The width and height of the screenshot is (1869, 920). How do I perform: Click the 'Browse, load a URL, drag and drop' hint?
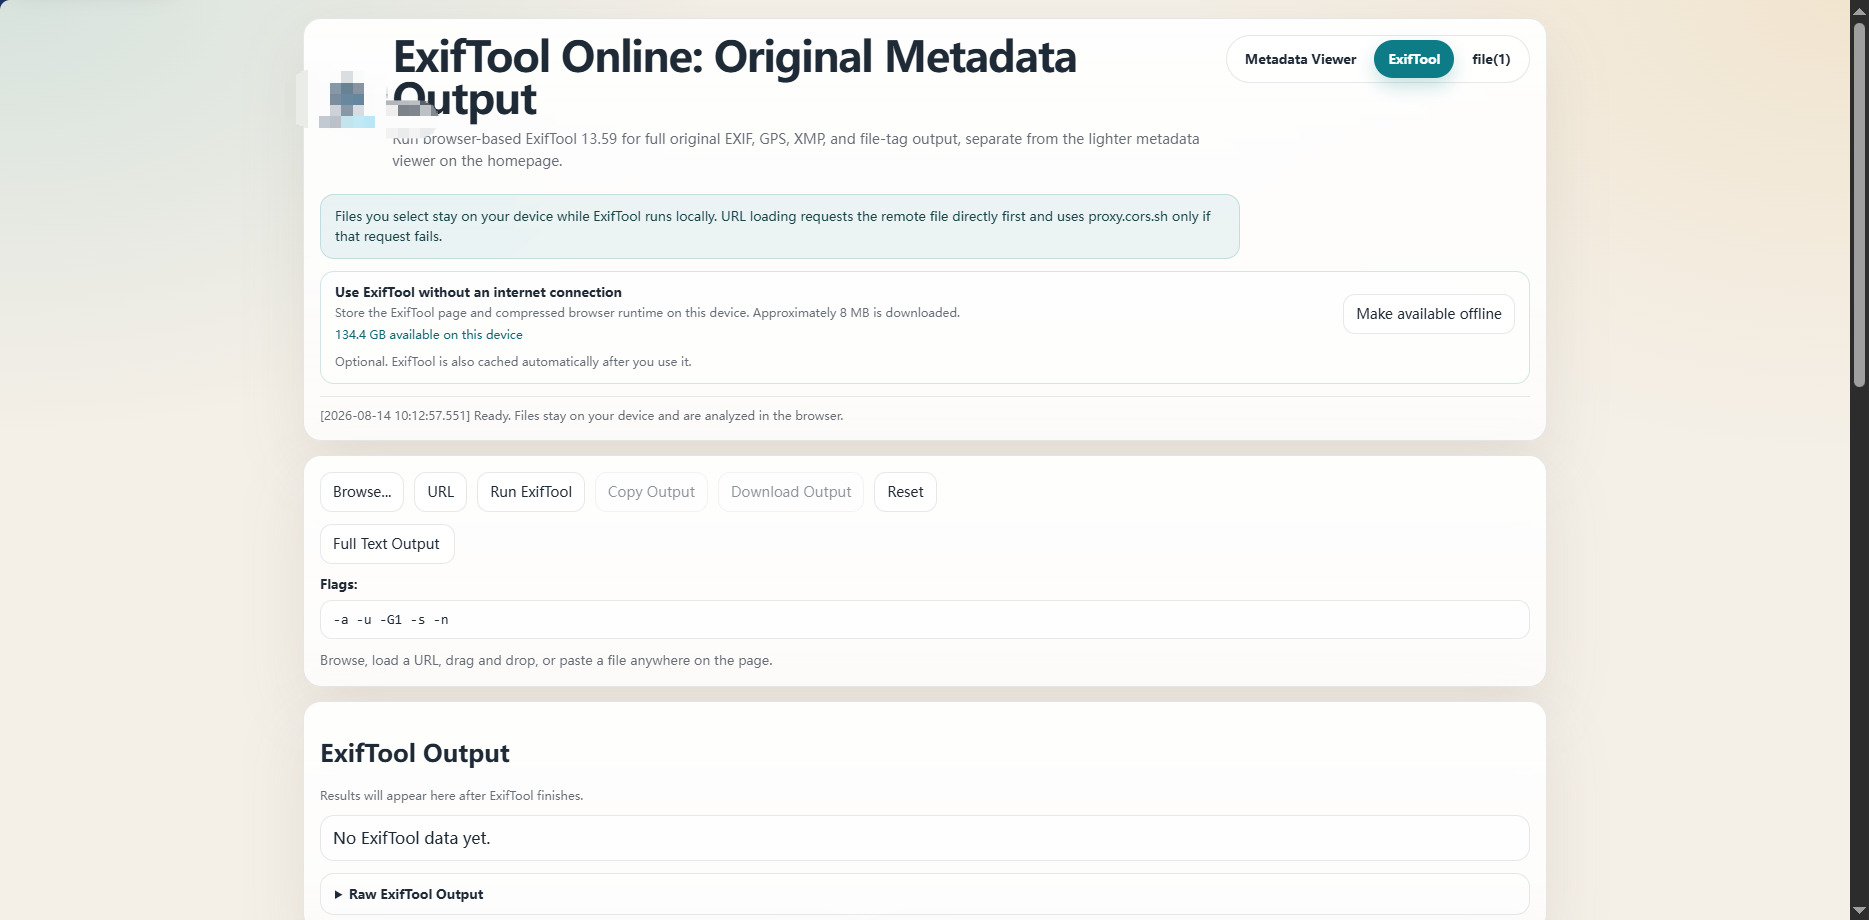pos(546,660)
